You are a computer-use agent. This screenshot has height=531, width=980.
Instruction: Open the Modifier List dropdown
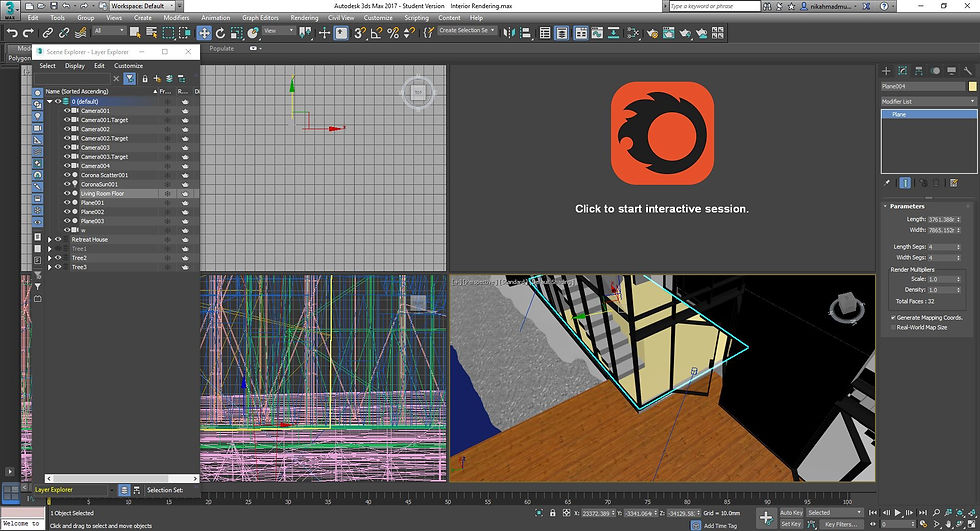[928, 101]
